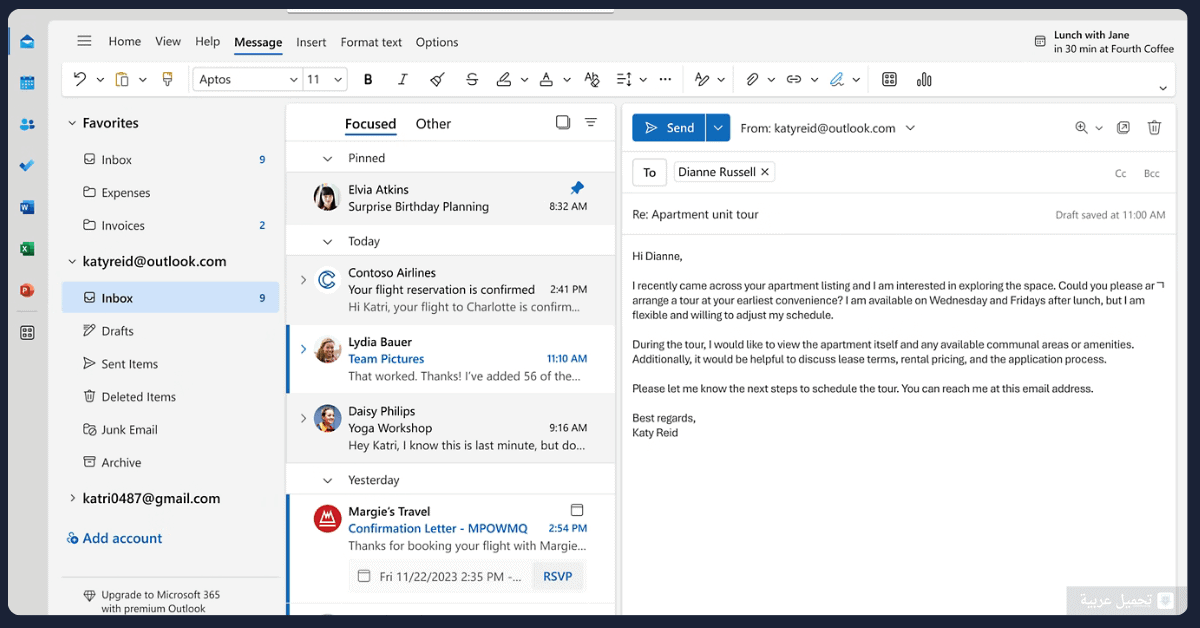Launch PowerPoint from the left rail
The height and width of the screenshot is (628, 1200).
click(27, 290)
